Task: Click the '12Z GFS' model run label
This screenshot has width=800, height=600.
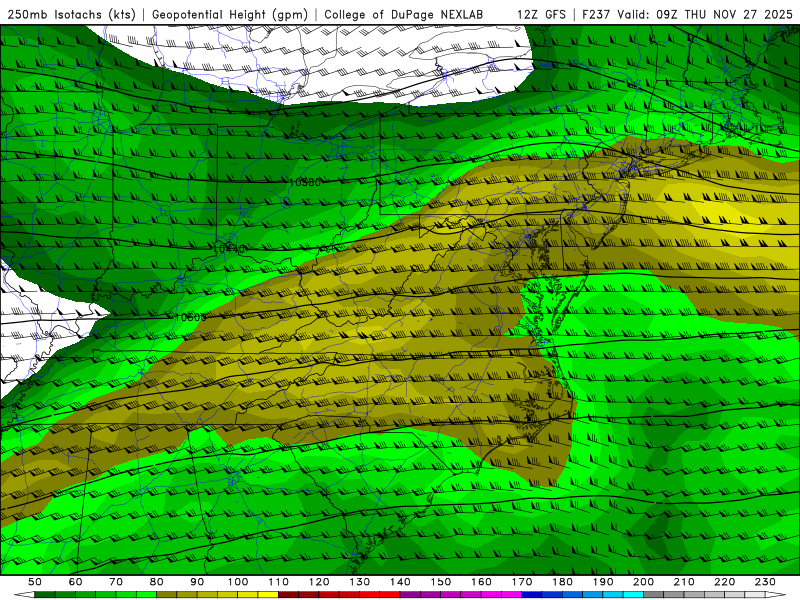Action: (x=541, y=14)
